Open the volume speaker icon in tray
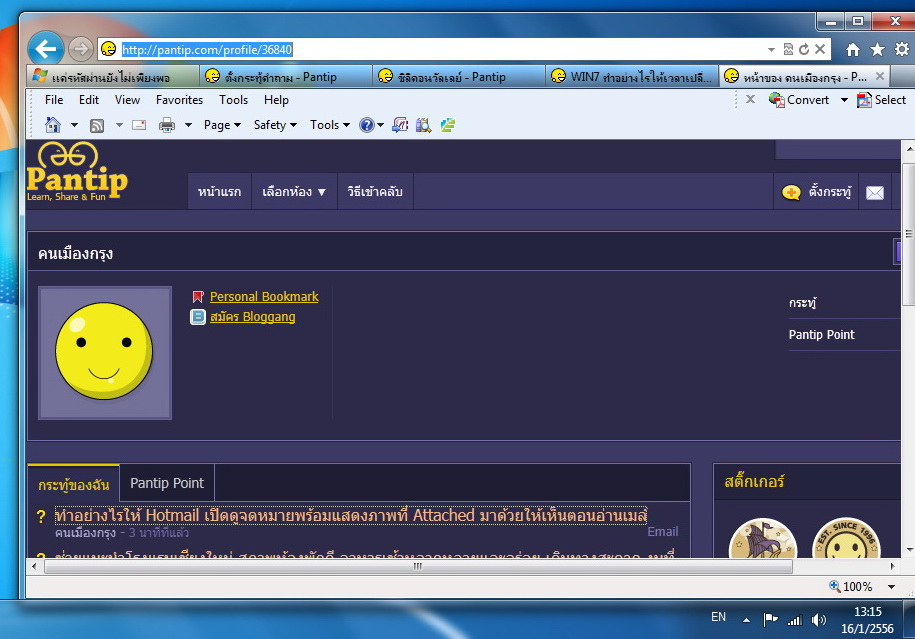Image resolution: width=915 pixels, height=639 pixels. 819,620
